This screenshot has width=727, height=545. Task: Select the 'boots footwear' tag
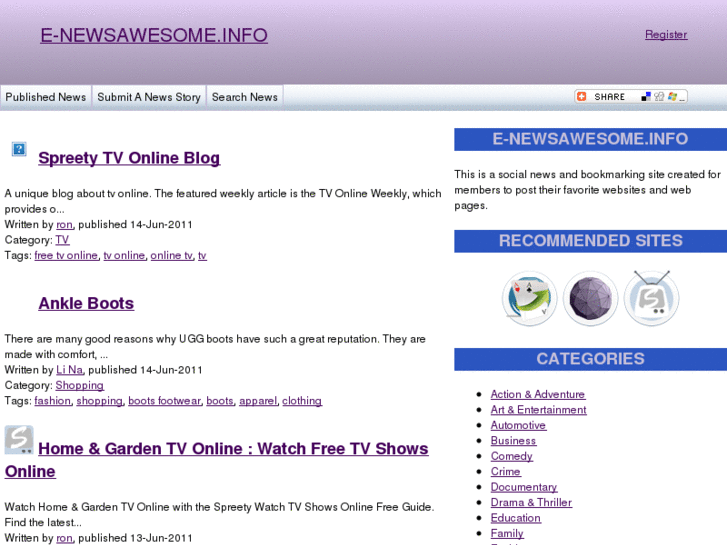coord(165,400)
